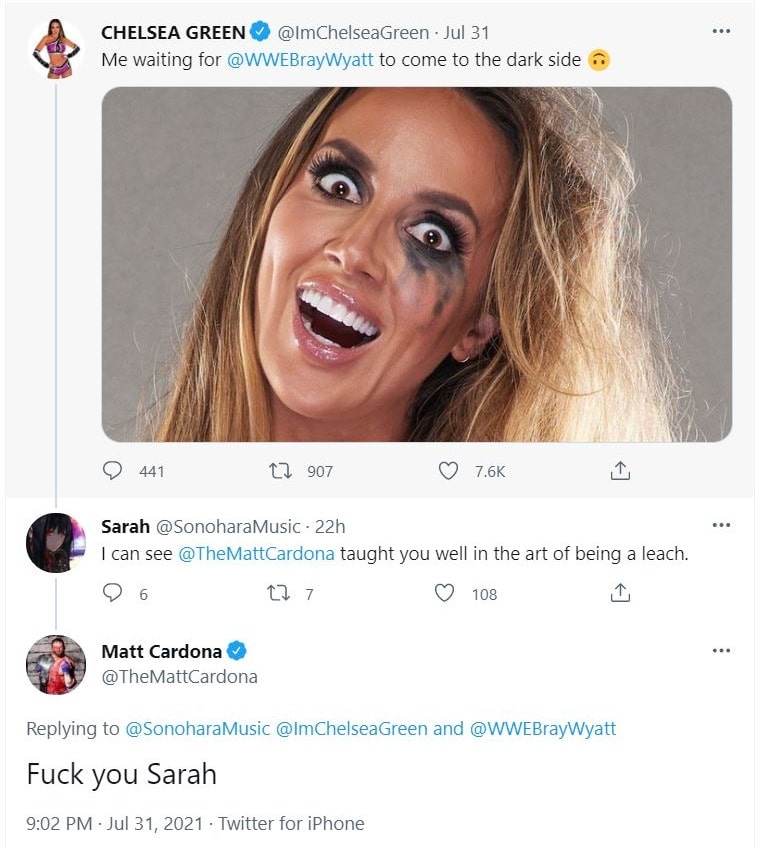
Task: Click the Twitter for iPhone source label
Action: (291, 824)
